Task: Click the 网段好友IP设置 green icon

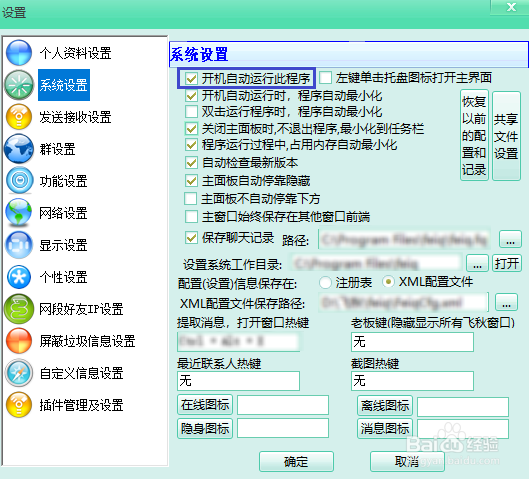Action: click(19, 309)
